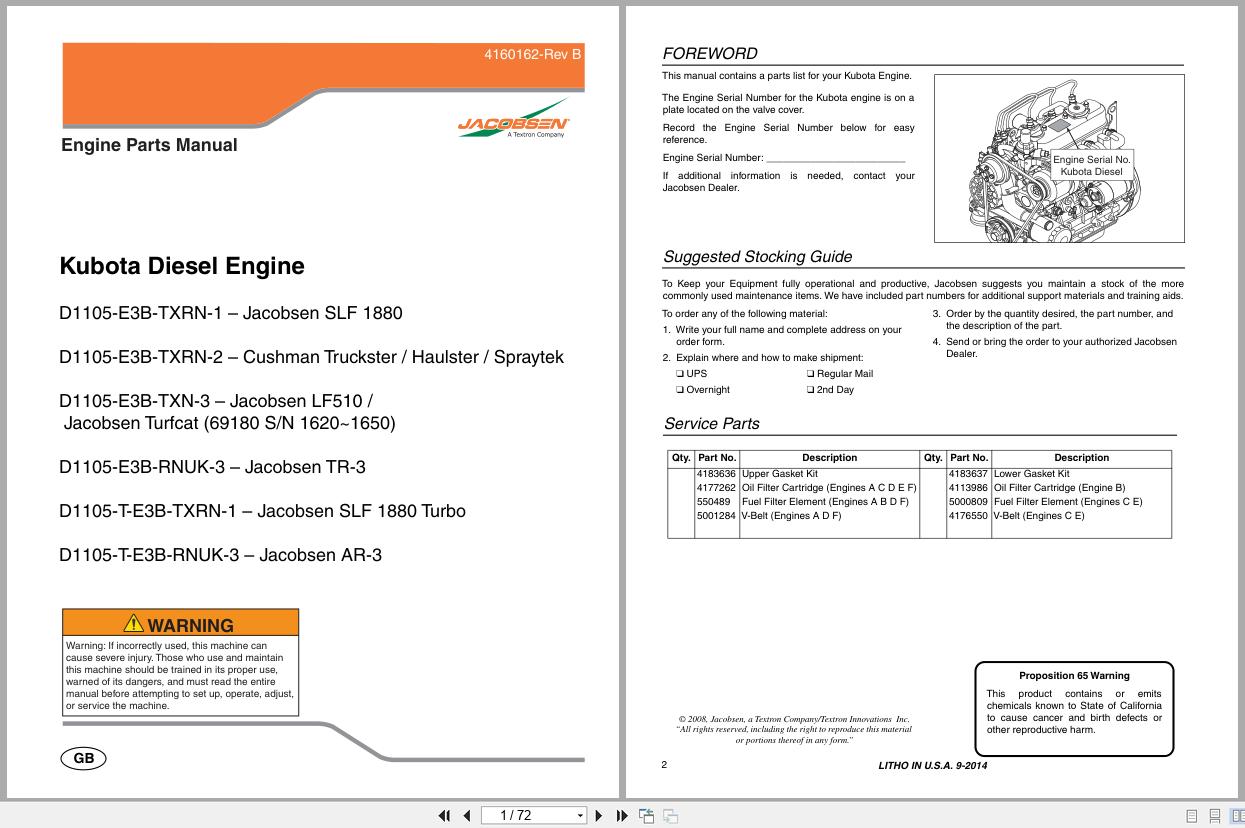Select part number 550489 in the table

713,502
